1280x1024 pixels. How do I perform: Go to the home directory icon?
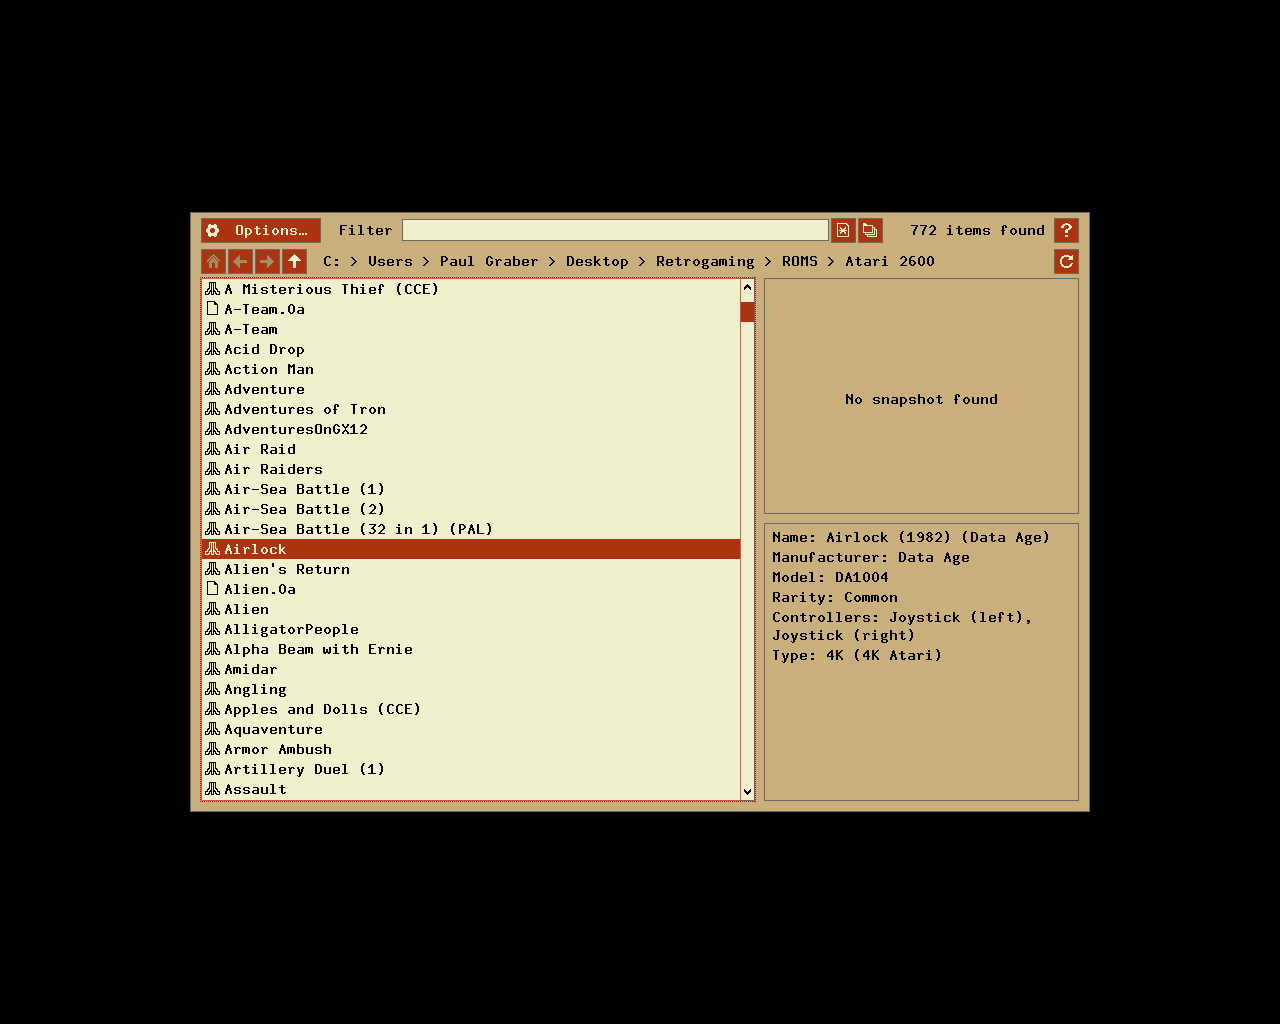coord(213,262)
